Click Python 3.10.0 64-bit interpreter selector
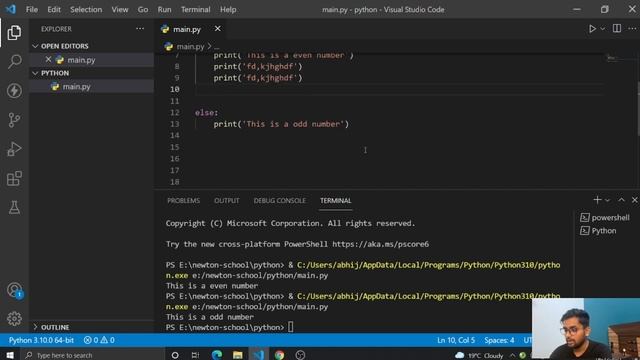The height and width of the screenshot is (360, 640). click(41, 340)
